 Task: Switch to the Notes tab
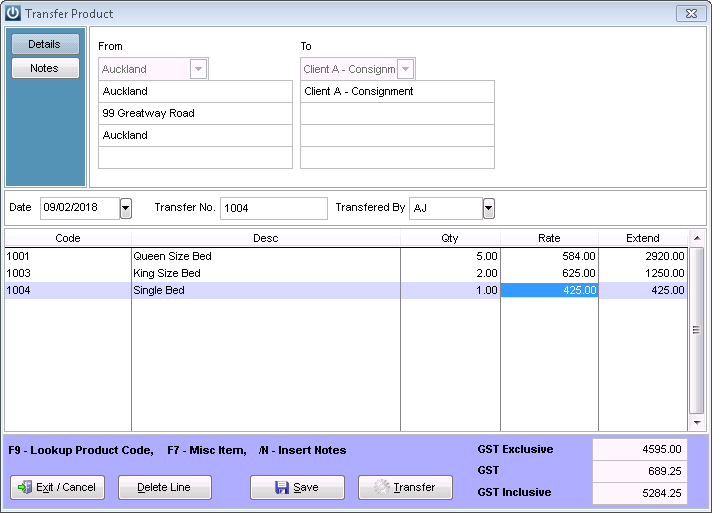click(45, 68)
